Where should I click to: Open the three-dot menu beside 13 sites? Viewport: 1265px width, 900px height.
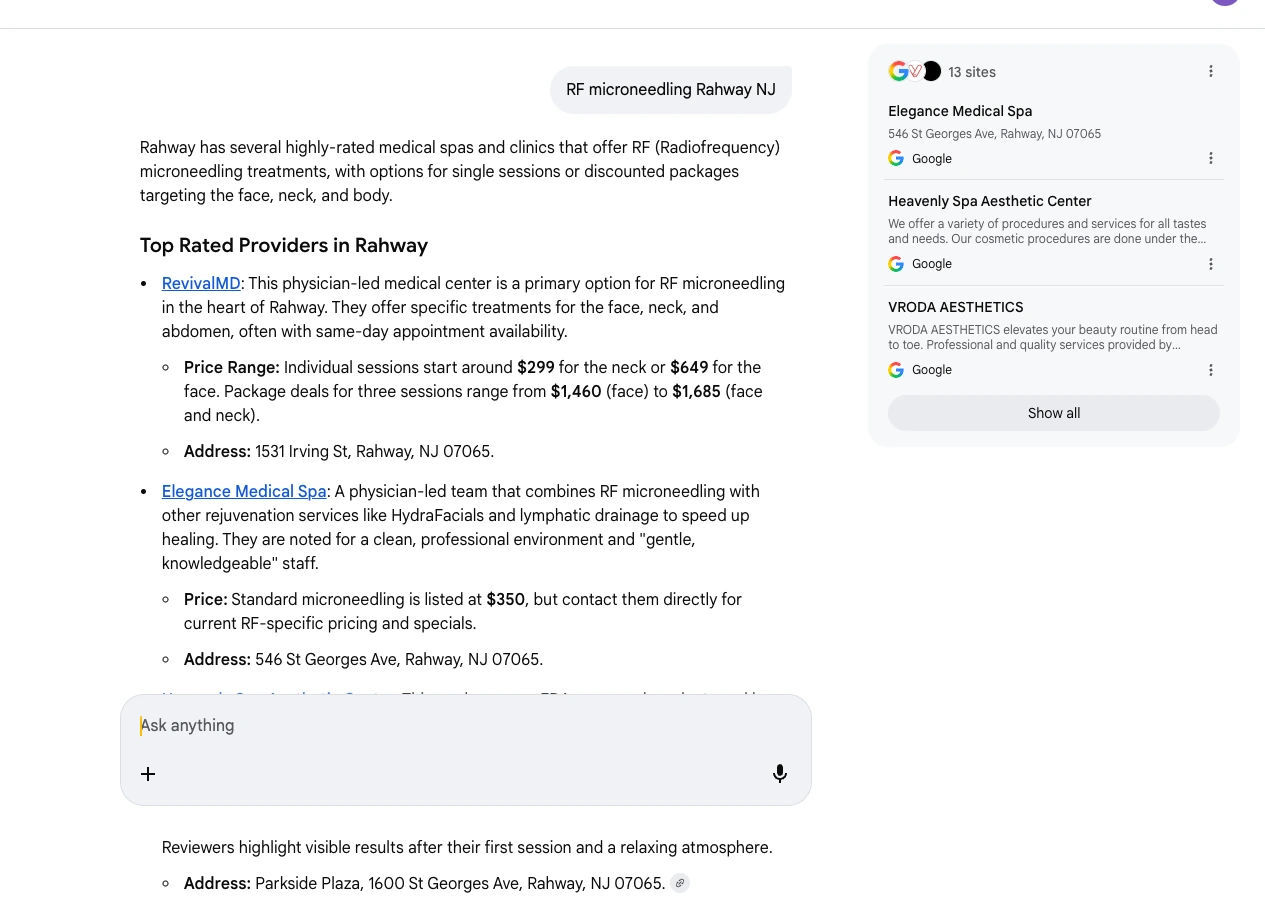click(1210, 71)
